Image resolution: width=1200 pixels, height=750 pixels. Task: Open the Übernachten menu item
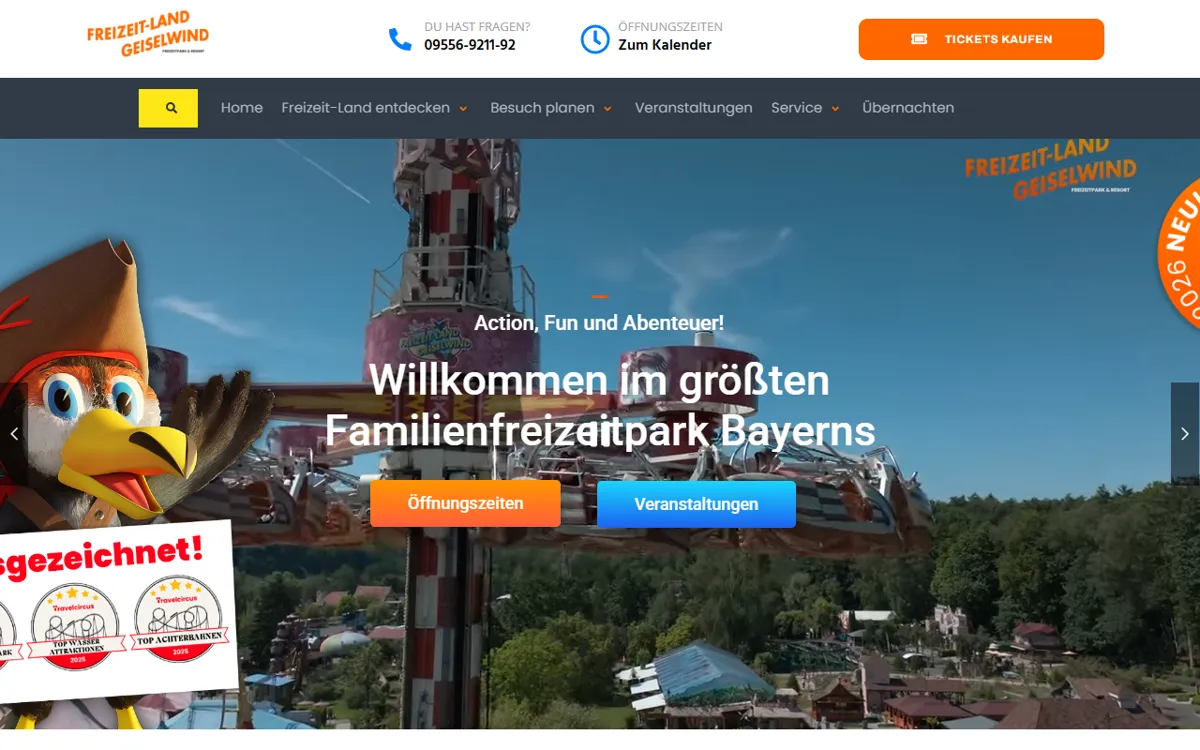tap(908, 108)
